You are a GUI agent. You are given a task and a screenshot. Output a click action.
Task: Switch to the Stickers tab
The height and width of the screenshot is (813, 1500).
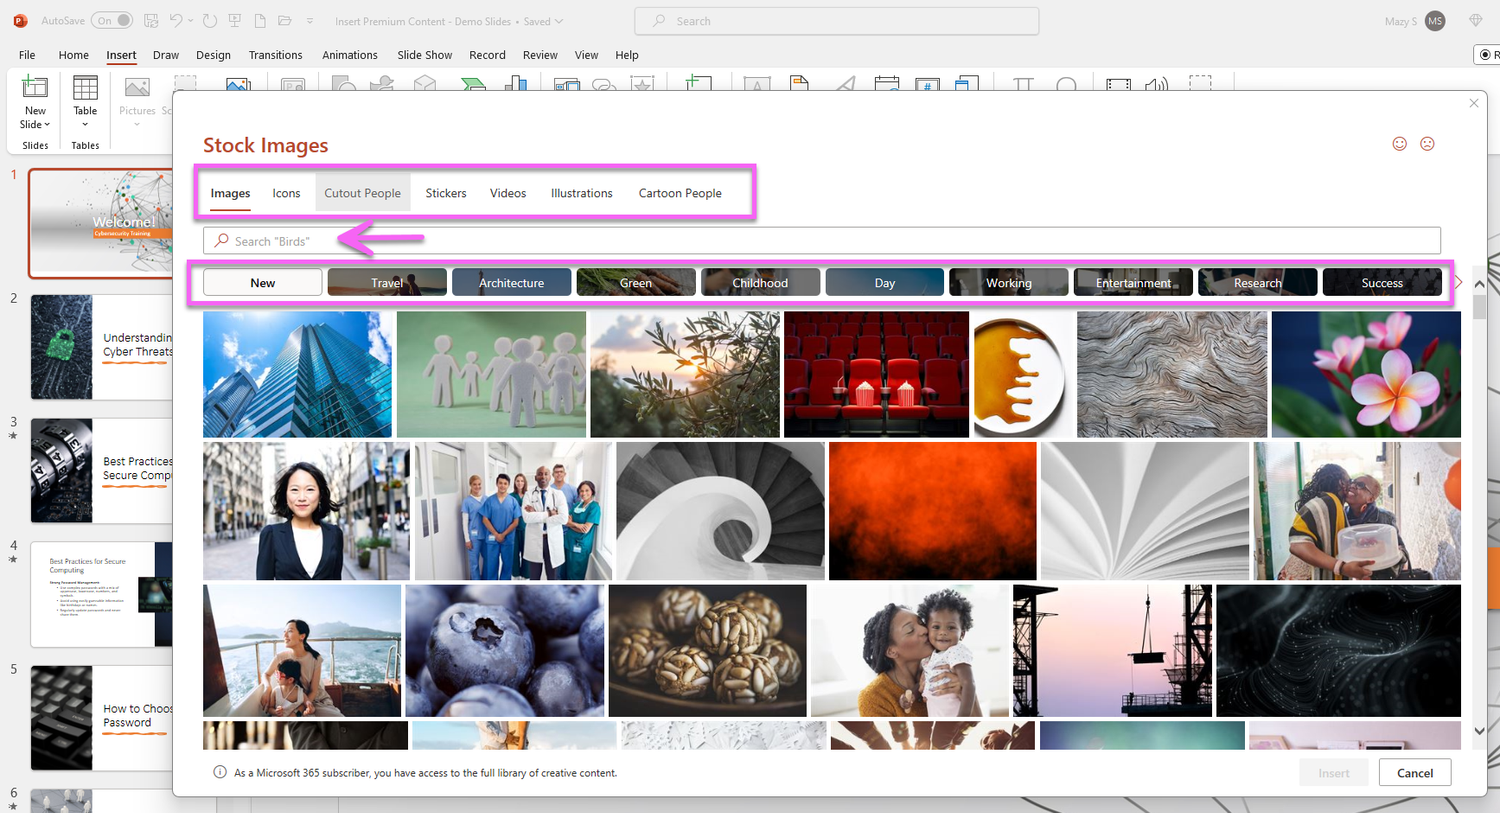click(x=445, y=193)
